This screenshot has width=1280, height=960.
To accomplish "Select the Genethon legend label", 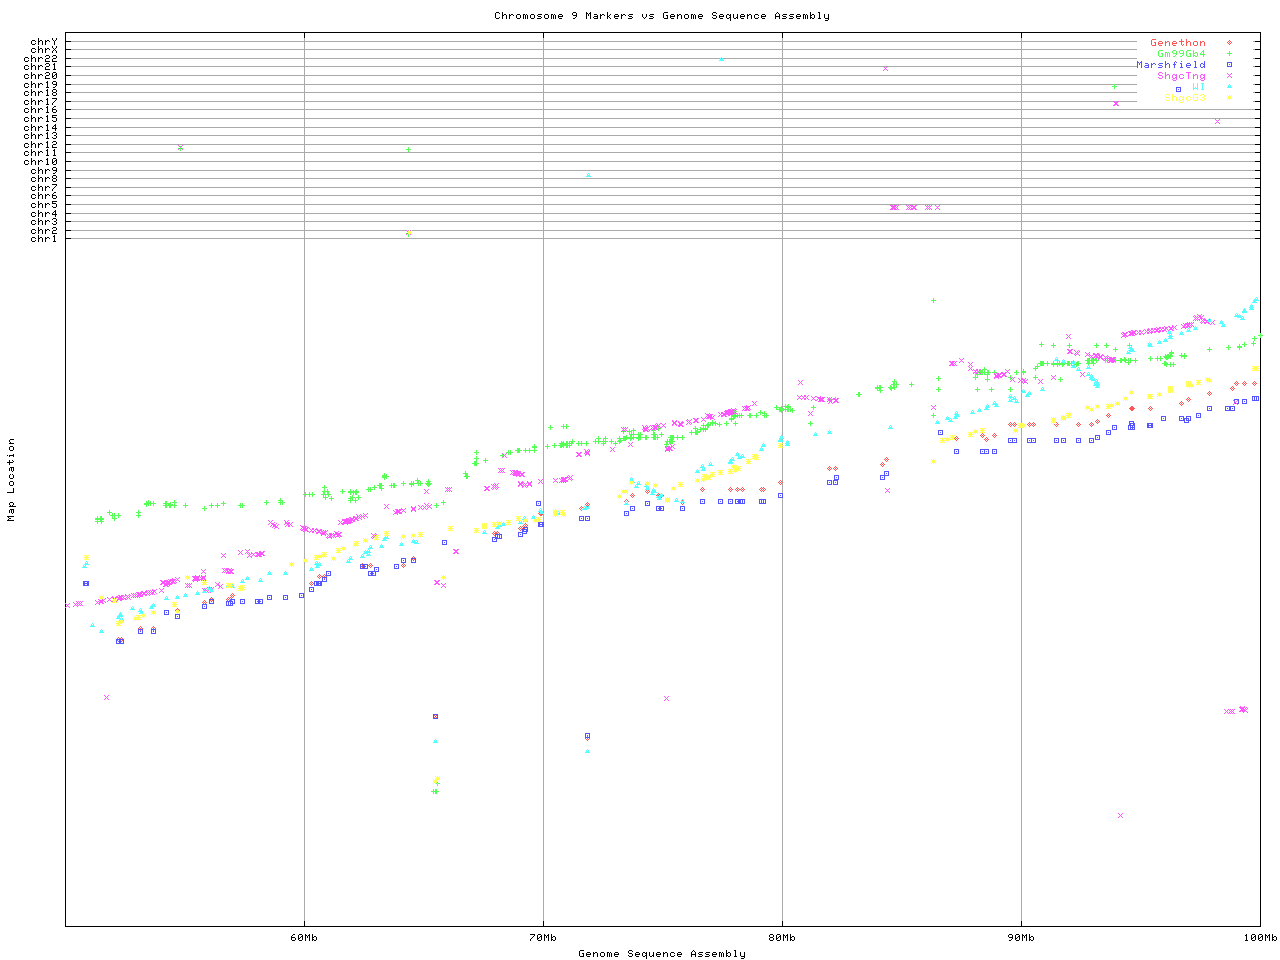I will (x=1177, y=43).
